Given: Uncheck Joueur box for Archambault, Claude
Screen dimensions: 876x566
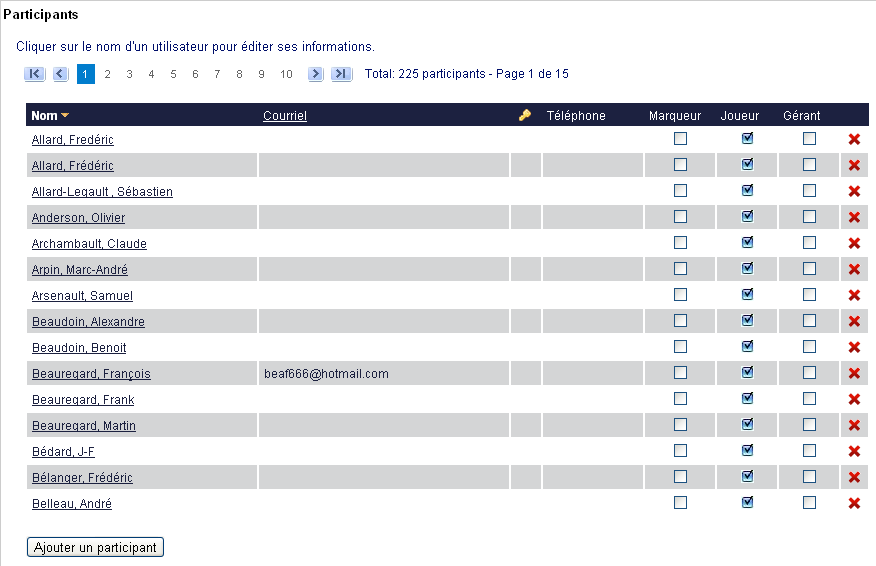Looking at the screenshot, I should 747,242.
